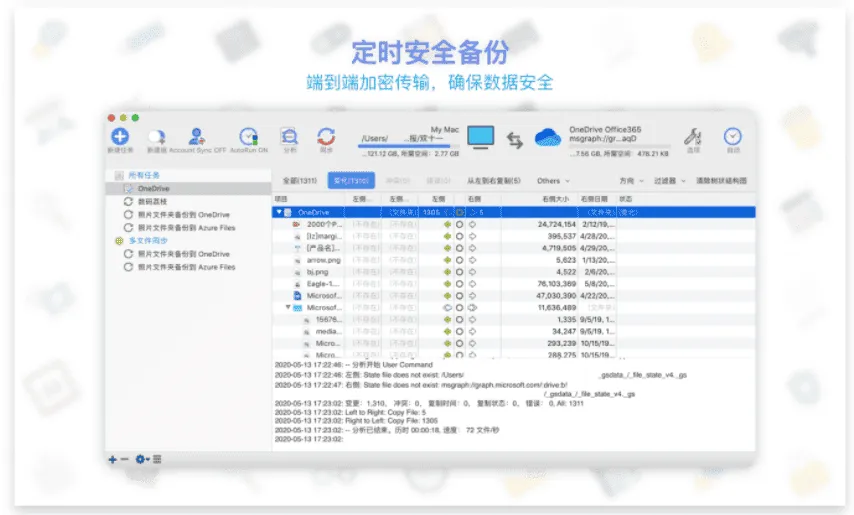Click the New Task plus icon
This screenshot has width=854, height=515.
tap(120, 136)
